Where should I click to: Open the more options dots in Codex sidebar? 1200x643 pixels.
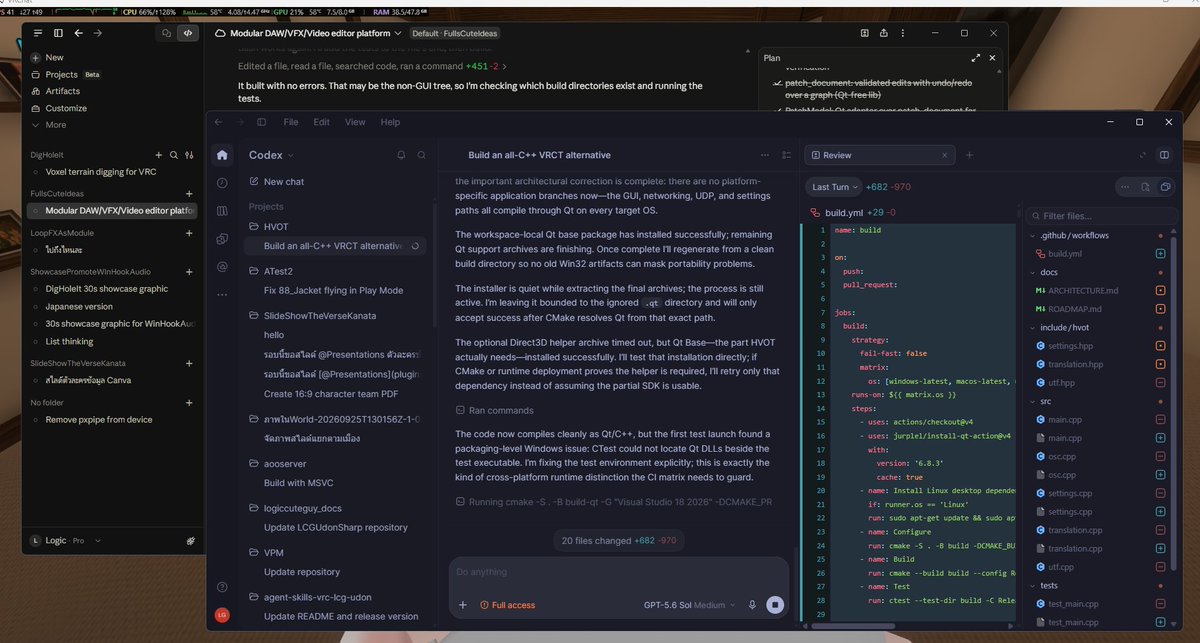222,294
